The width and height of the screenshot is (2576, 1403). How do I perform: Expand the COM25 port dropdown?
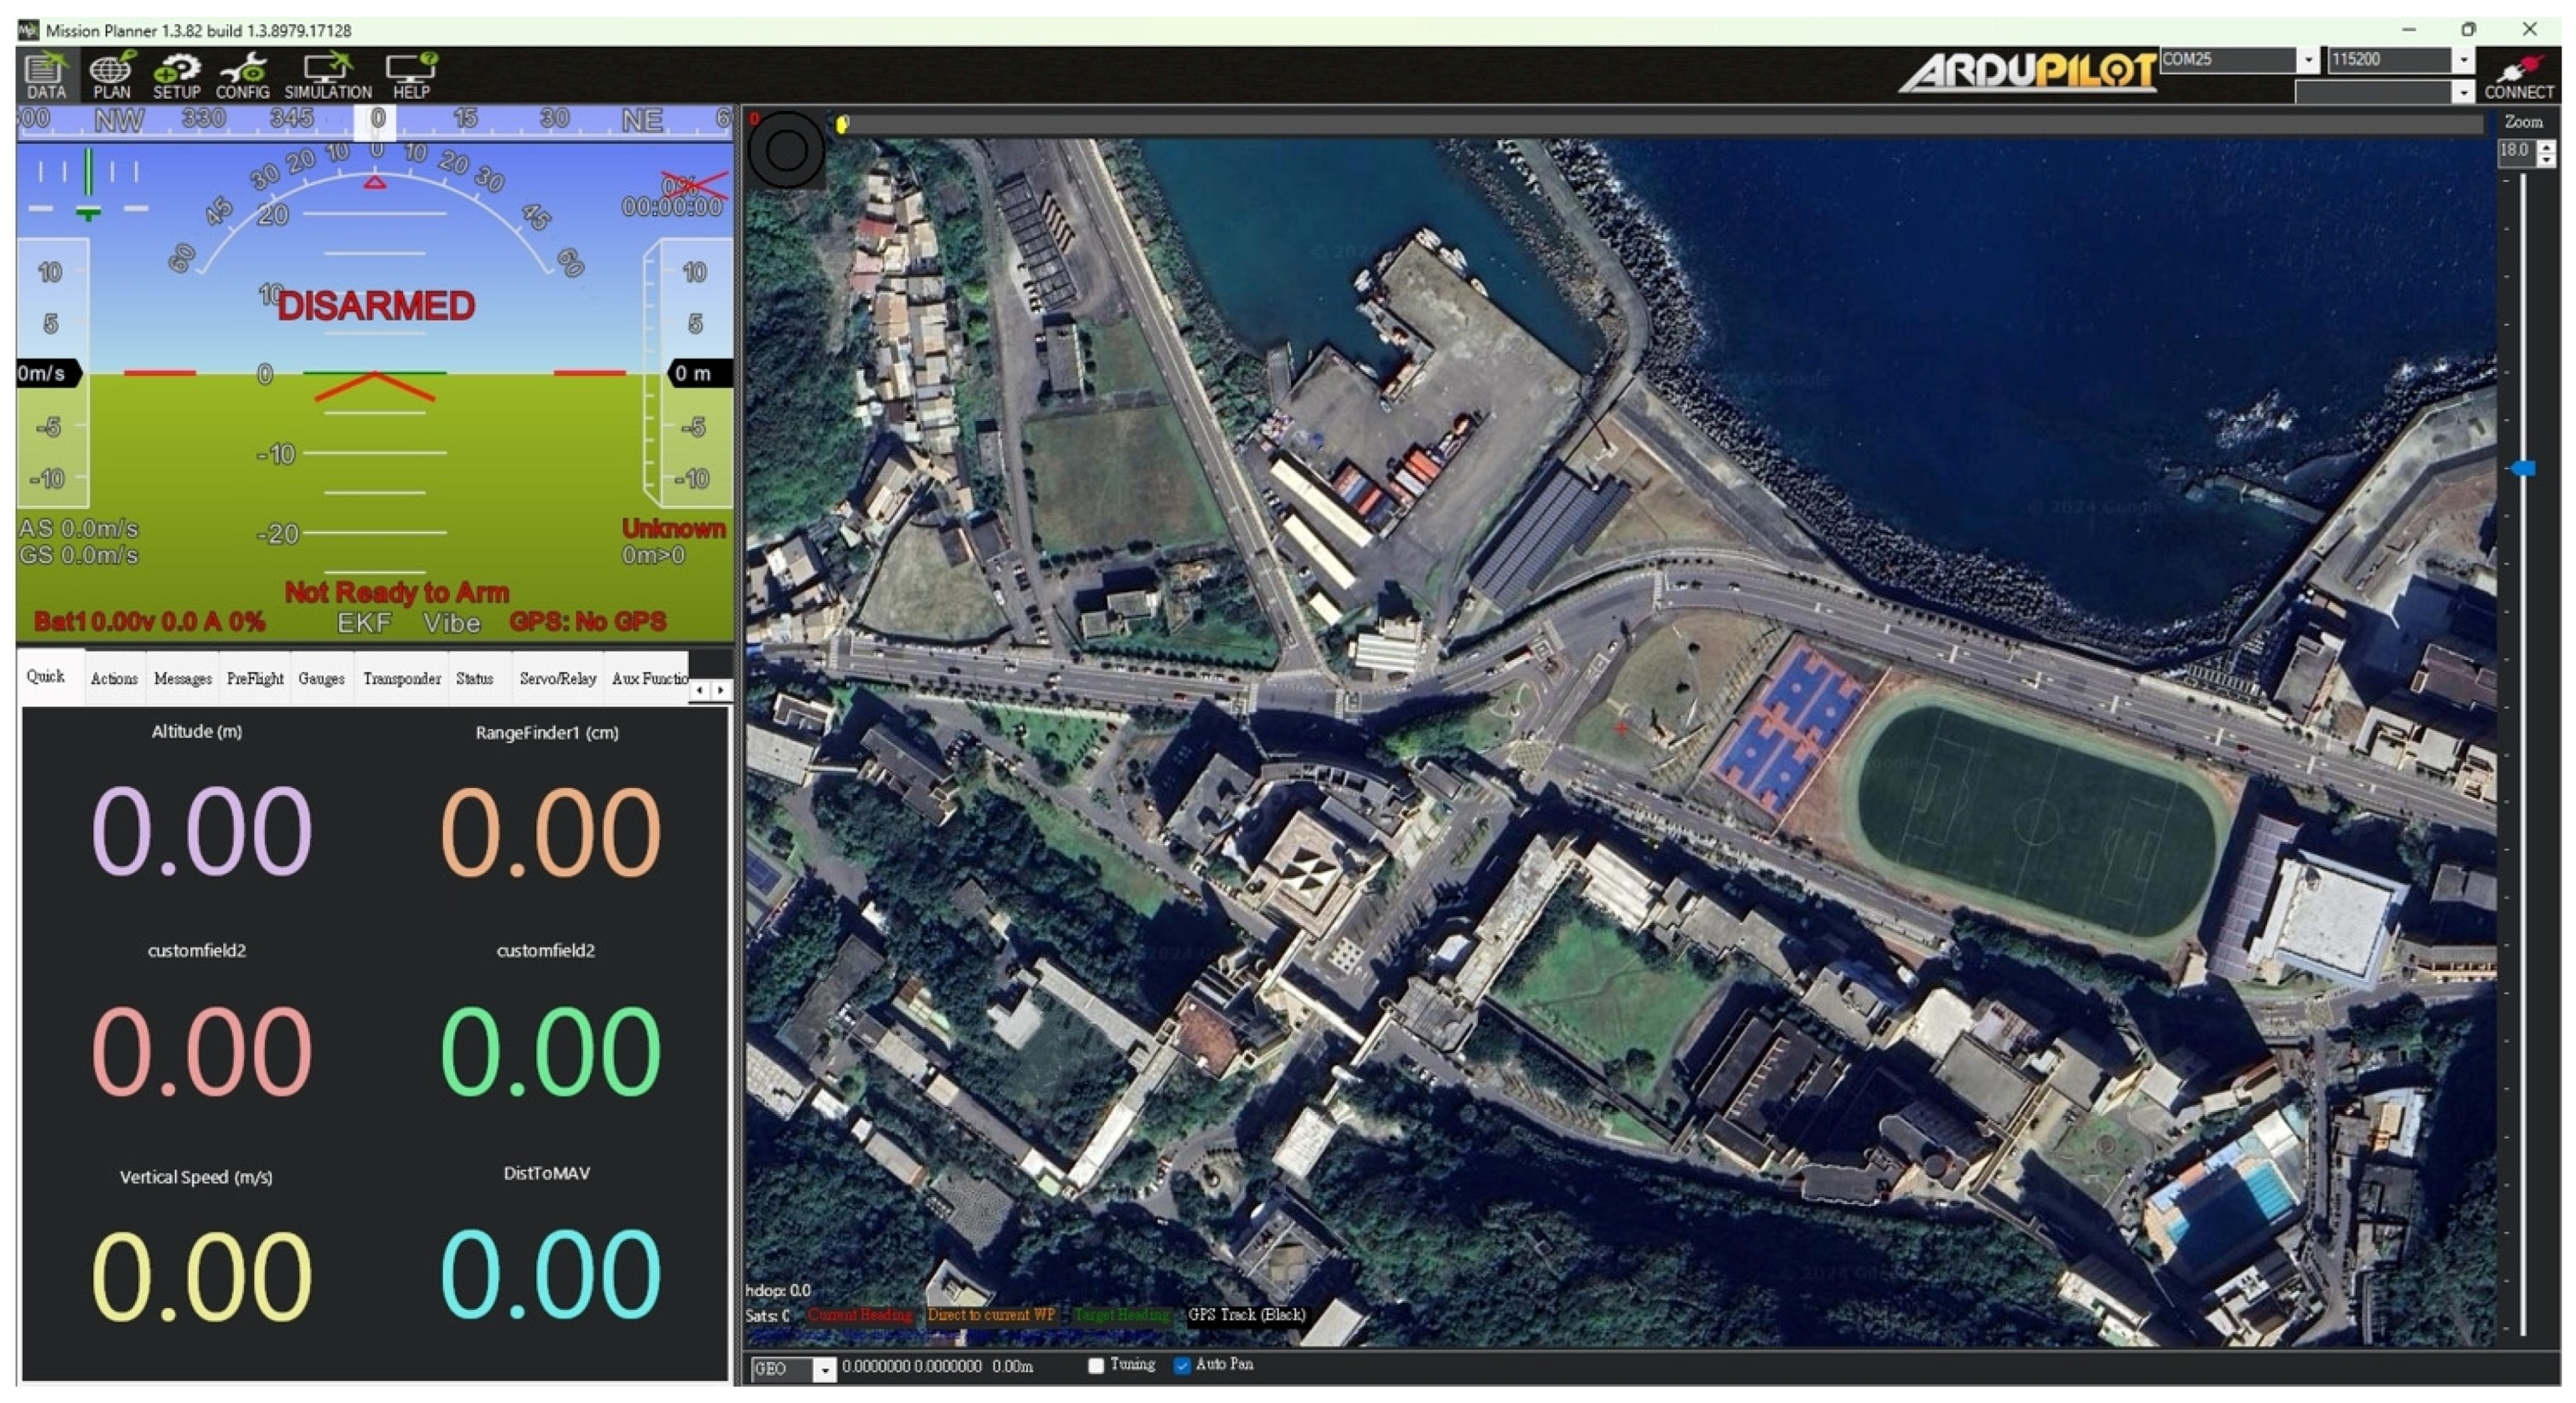pos(2308,60)
